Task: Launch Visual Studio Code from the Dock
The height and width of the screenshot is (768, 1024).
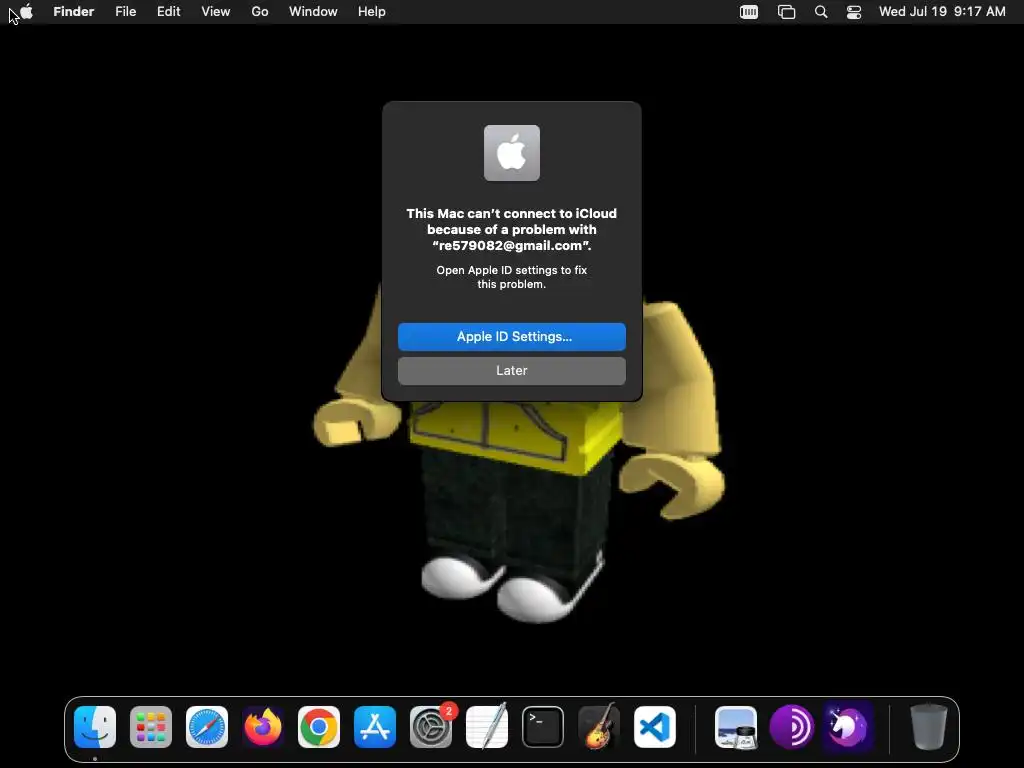Action: point(655,727)
